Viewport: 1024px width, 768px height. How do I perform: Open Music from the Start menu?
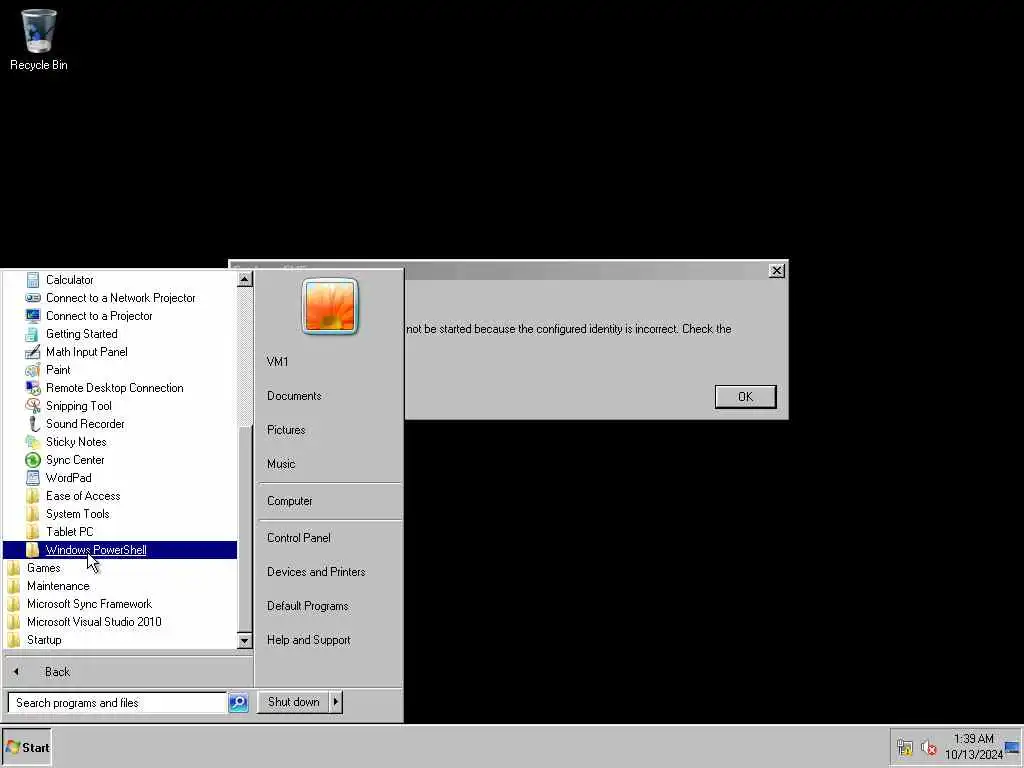click(281, 464)
